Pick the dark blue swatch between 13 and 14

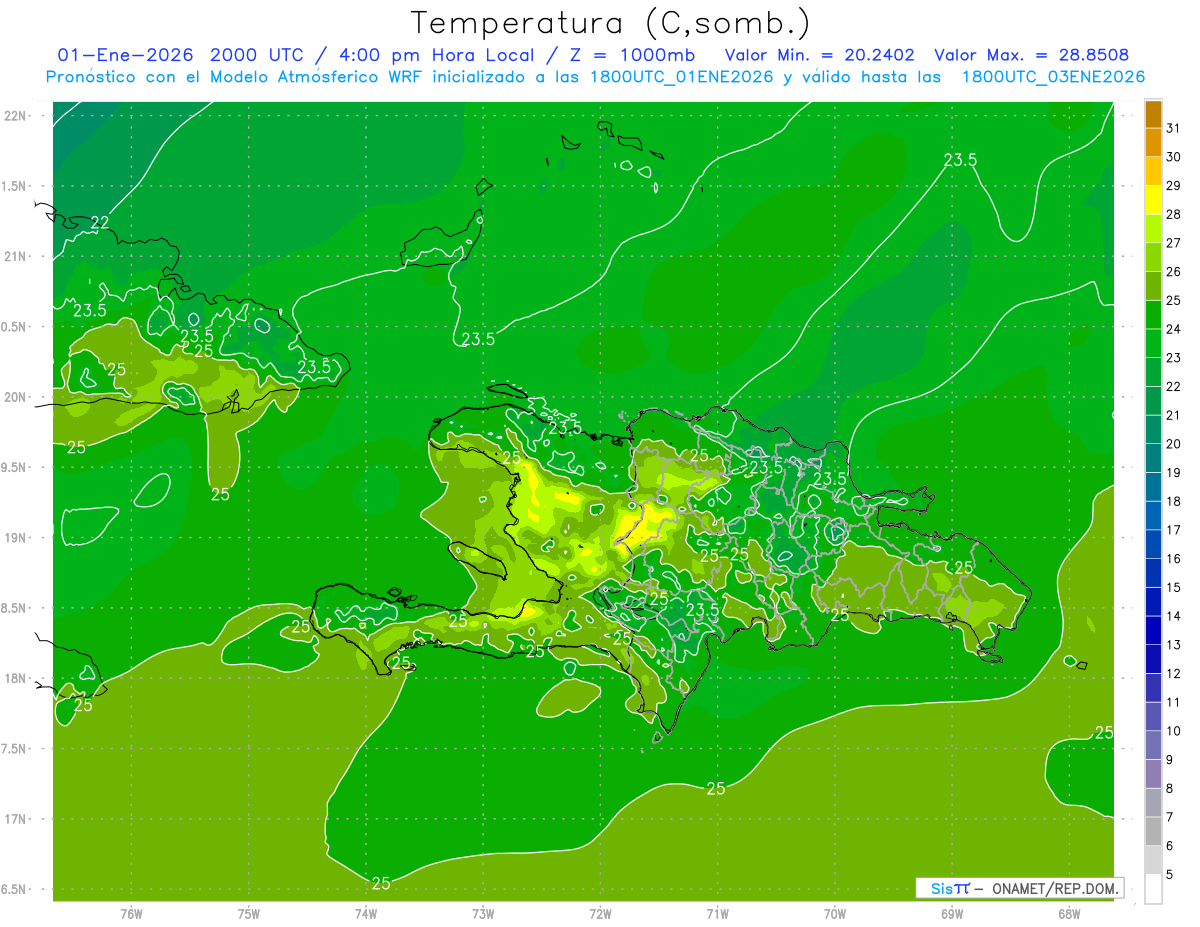[x=1153, y=630]
